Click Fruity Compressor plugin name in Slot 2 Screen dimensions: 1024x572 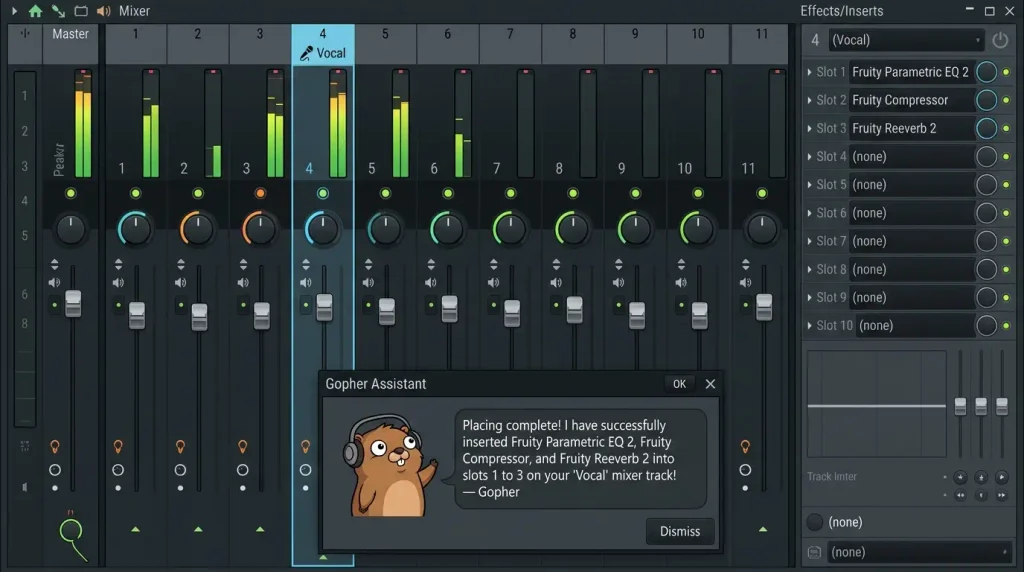tap(900, 101)
